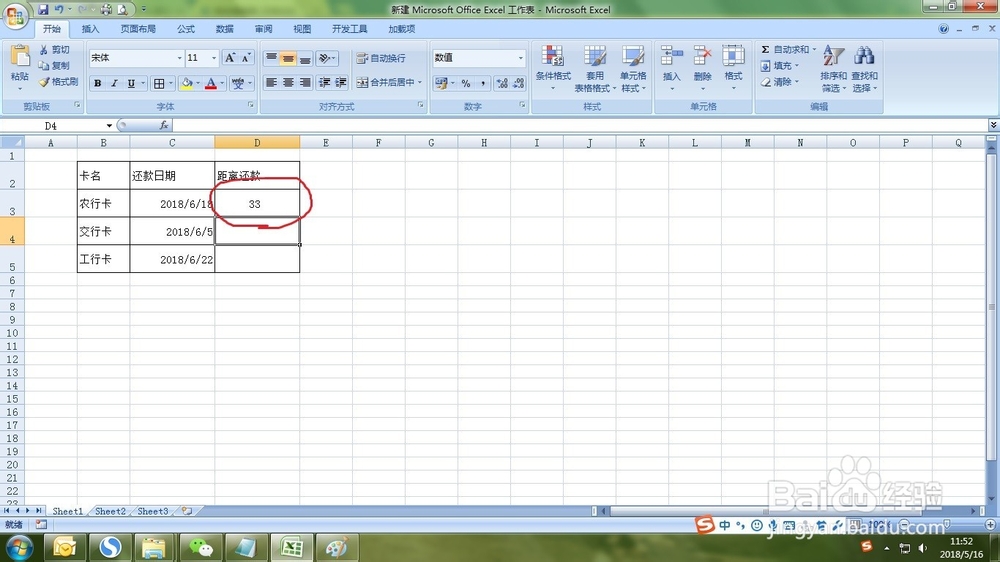Center text horizontally
The height and width of the screenshot is (562, 1000).
288,82
